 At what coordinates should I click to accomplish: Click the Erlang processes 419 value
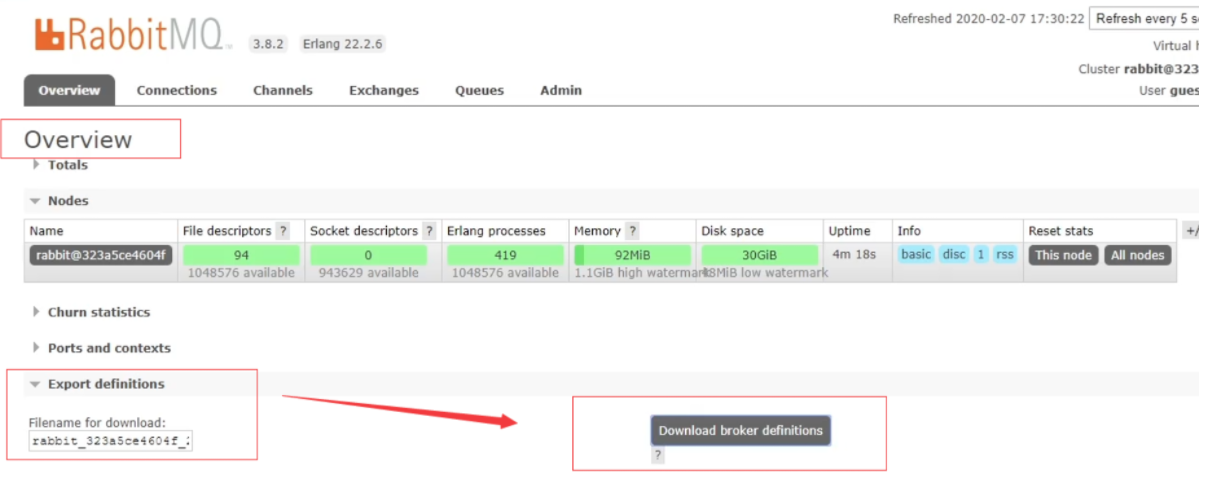505,255
